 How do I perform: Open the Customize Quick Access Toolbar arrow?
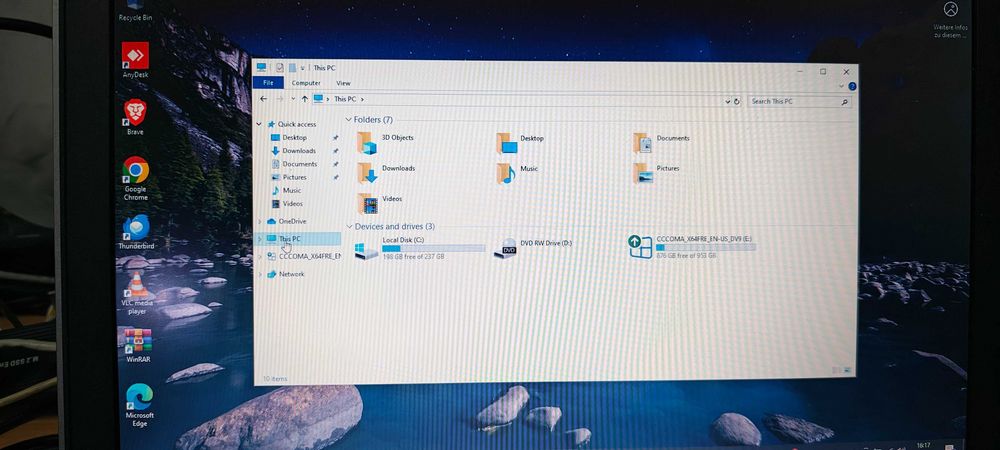[302, 68]
